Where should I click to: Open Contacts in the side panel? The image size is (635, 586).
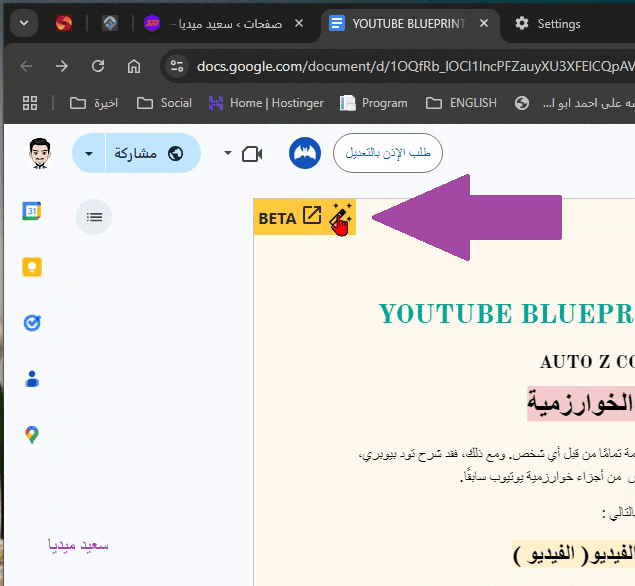pyautogui.click(x=32, y=379)
